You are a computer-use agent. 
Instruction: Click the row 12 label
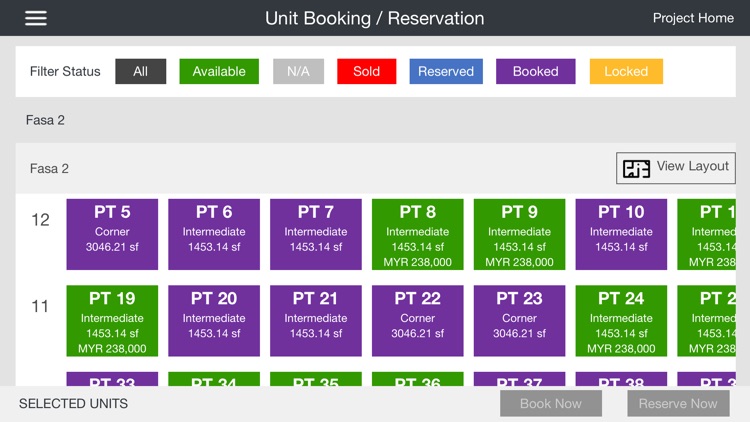[40, 220]
